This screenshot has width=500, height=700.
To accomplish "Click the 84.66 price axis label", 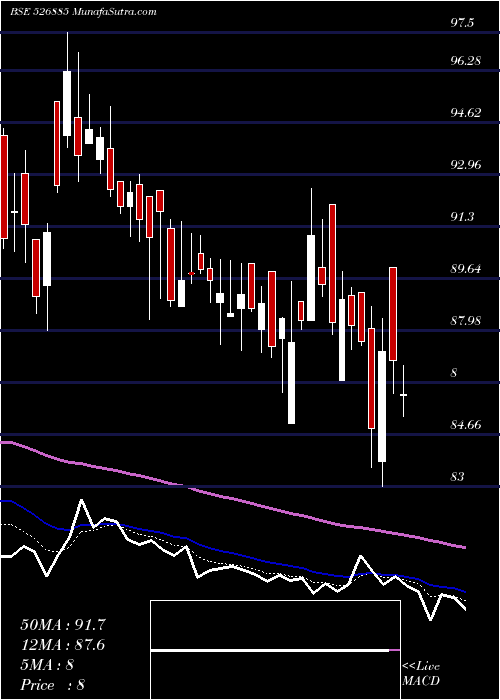I will pos(466,424).
